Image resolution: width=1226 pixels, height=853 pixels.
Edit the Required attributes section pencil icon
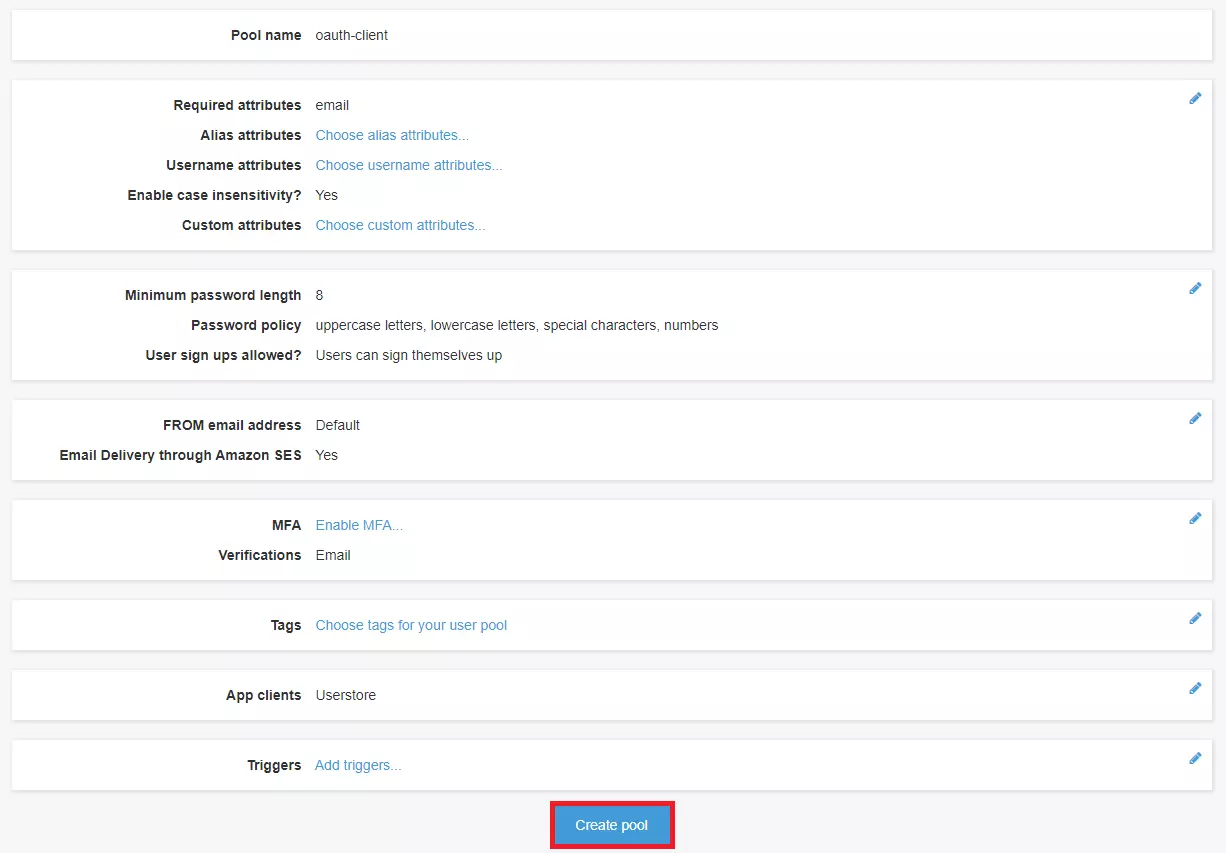coord(1195,98)
